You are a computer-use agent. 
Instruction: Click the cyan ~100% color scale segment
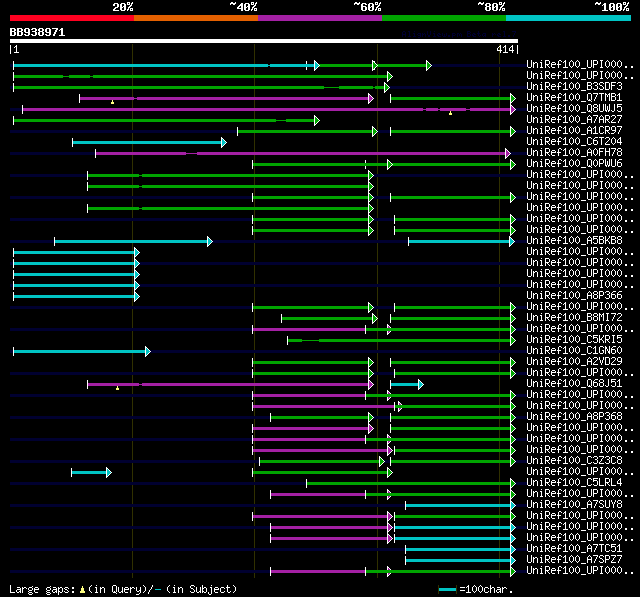point(569,18)
